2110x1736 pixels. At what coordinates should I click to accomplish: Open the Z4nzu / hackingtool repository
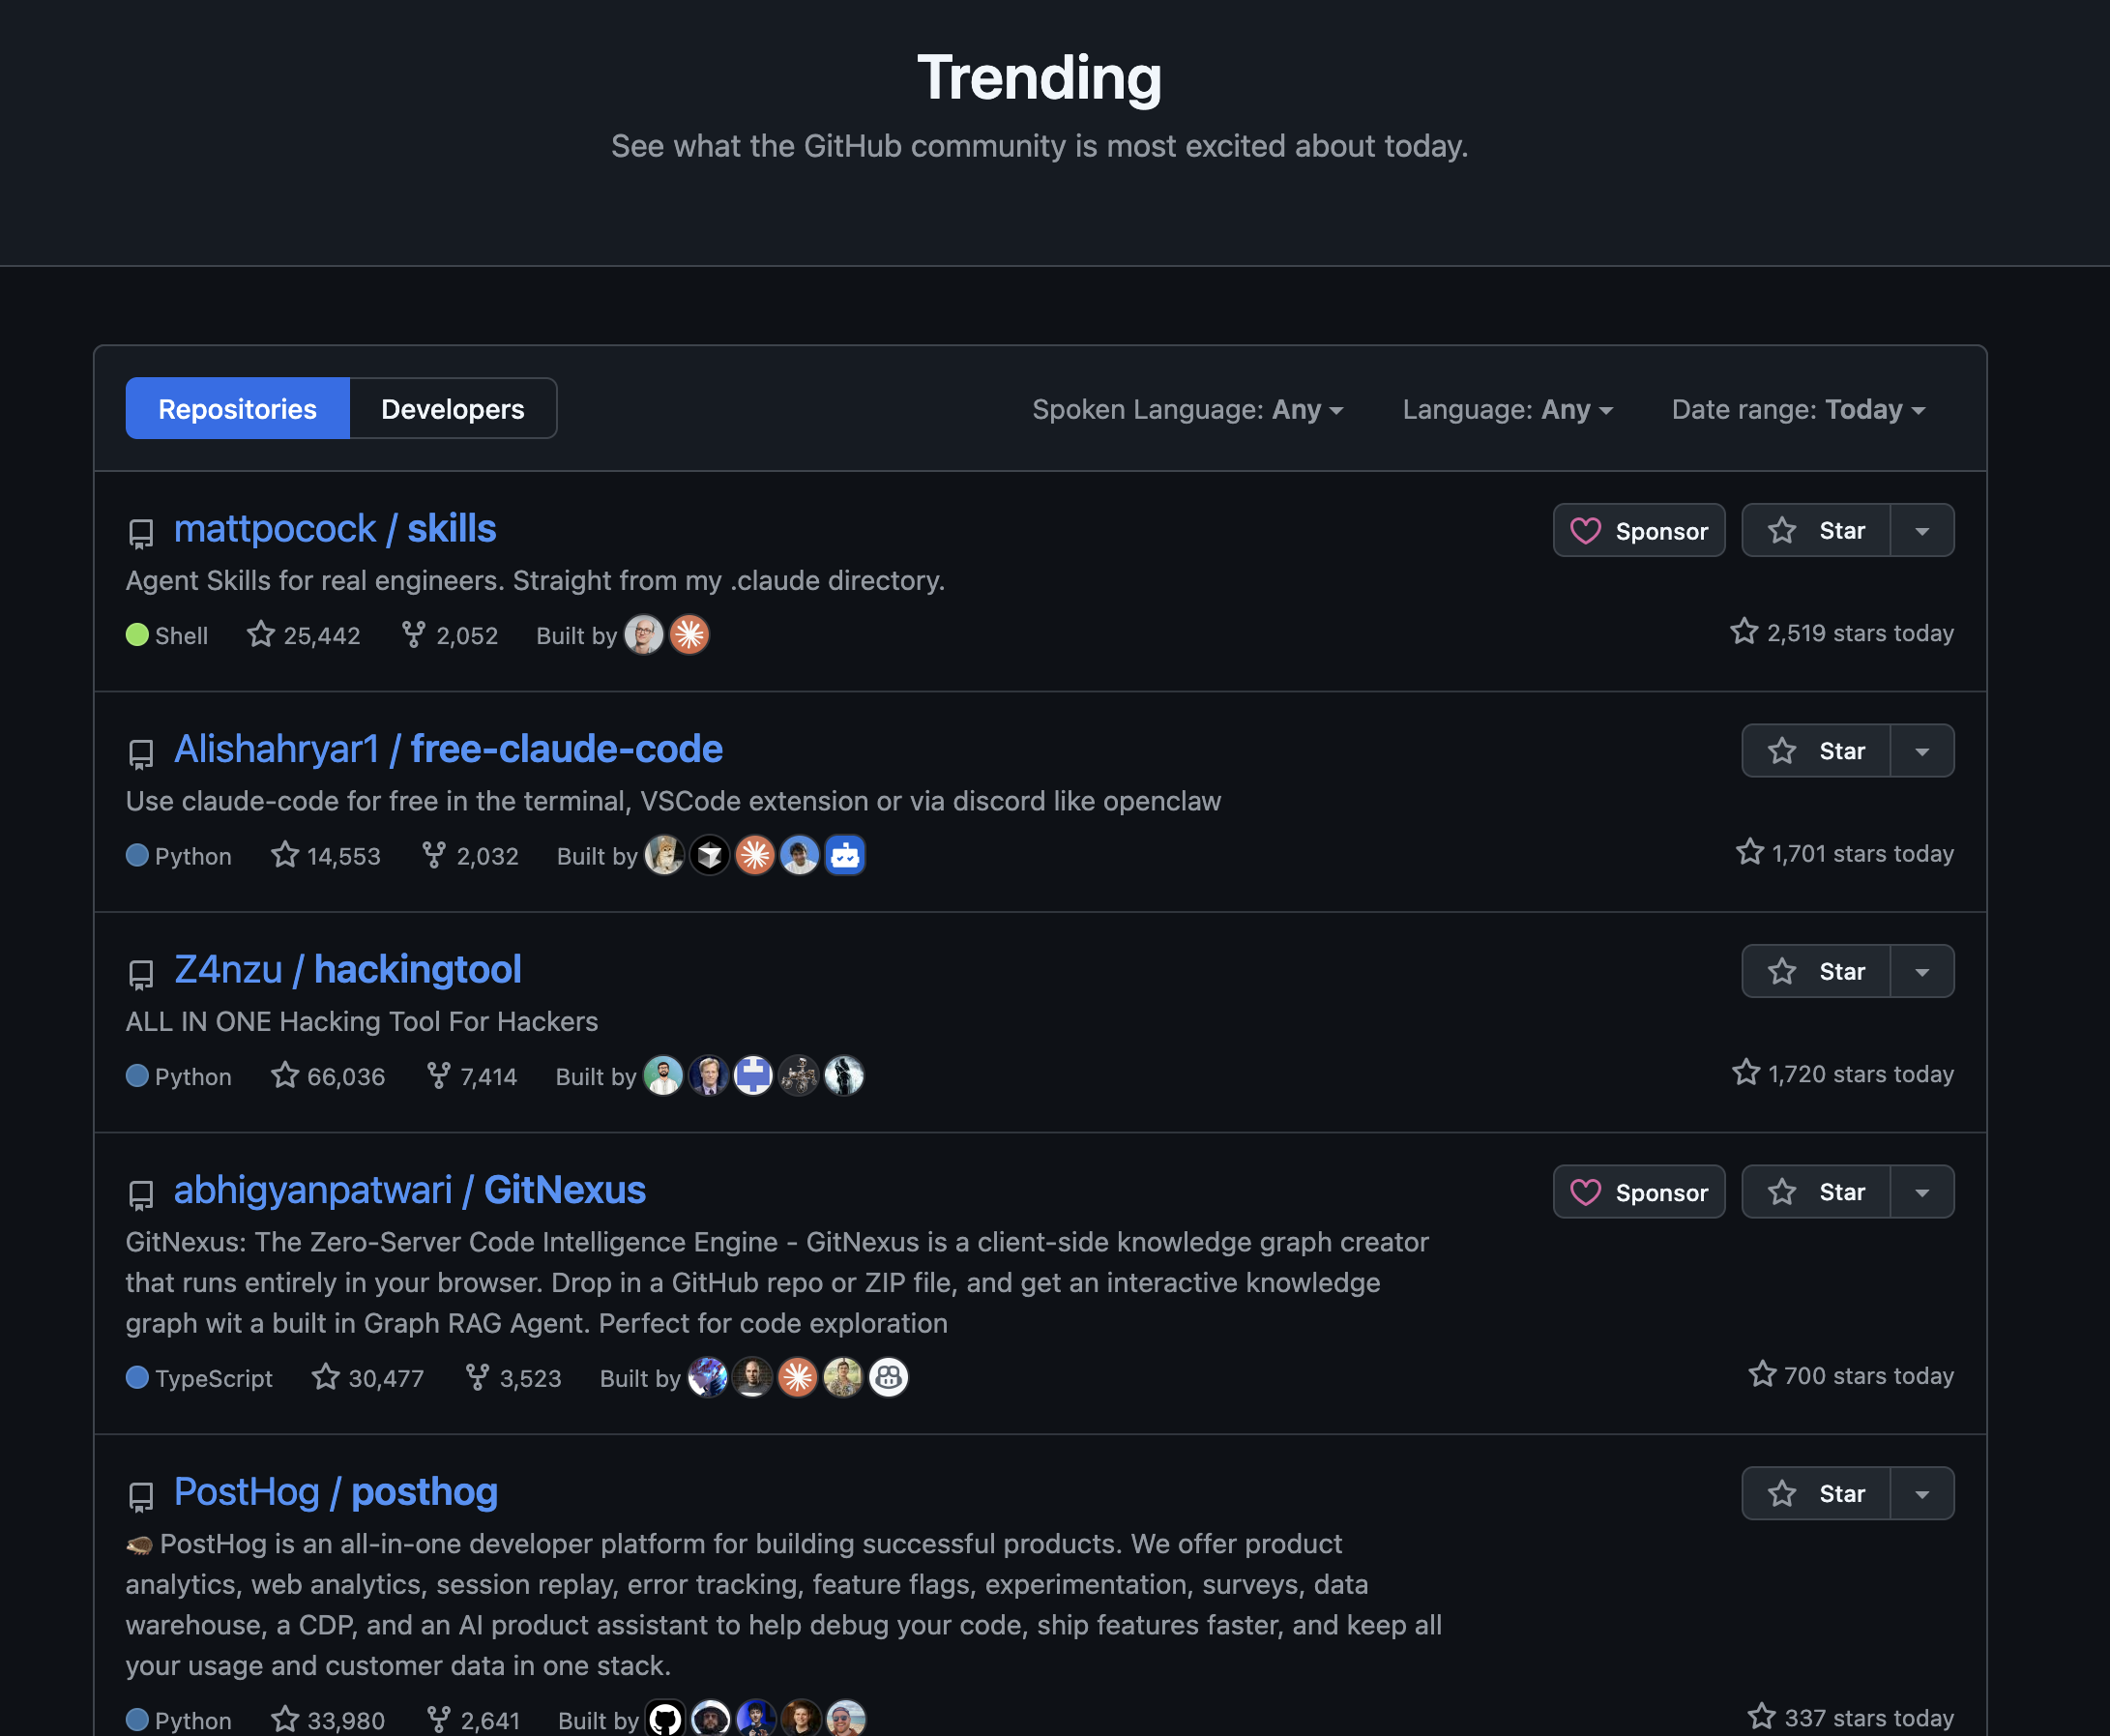(x=347, y=969)
